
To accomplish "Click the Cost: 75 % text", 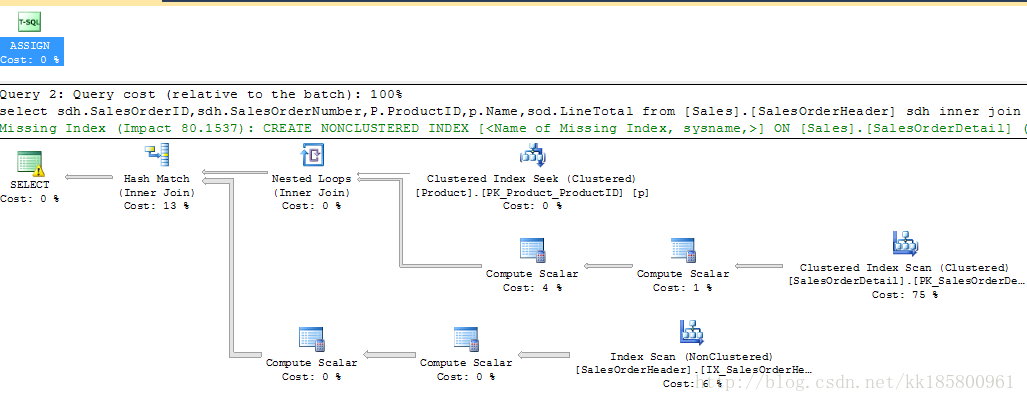I will (905, 295).
